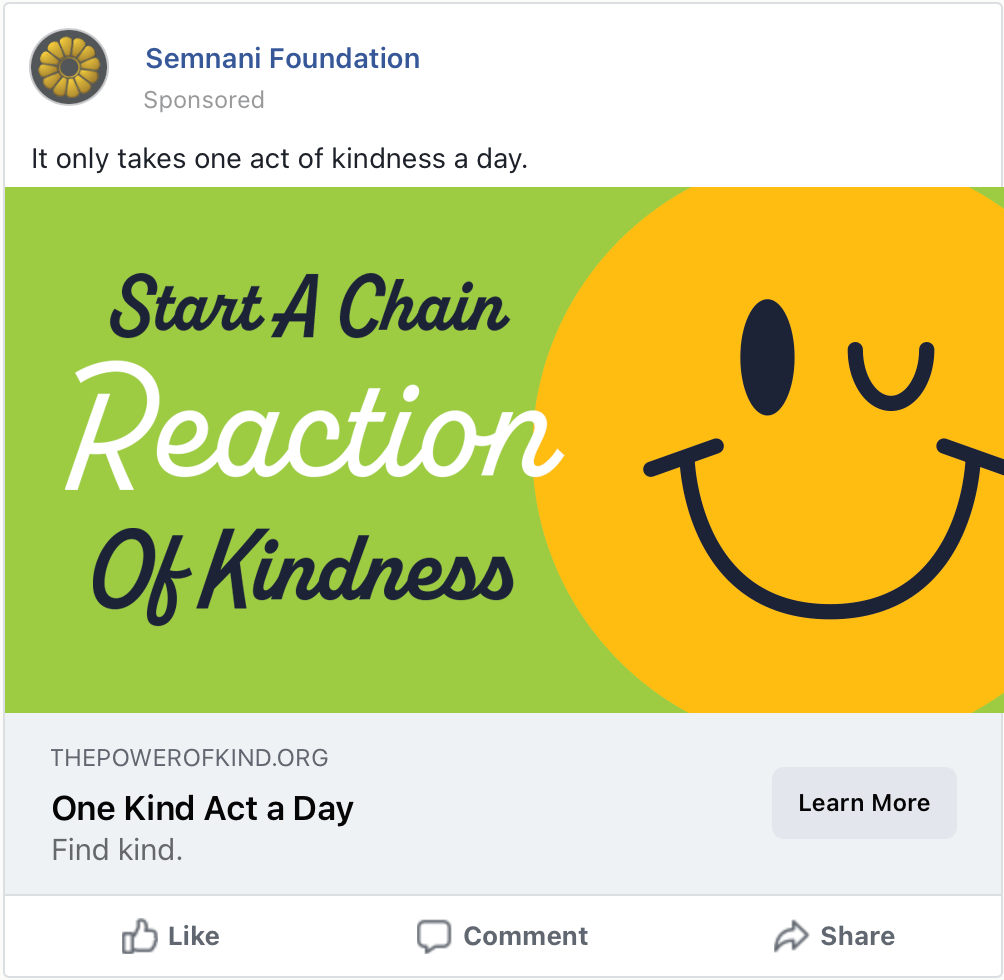Click the One Kind Act a Day headline
Viewport: 1004px width, 980px height.
point(202,808)
